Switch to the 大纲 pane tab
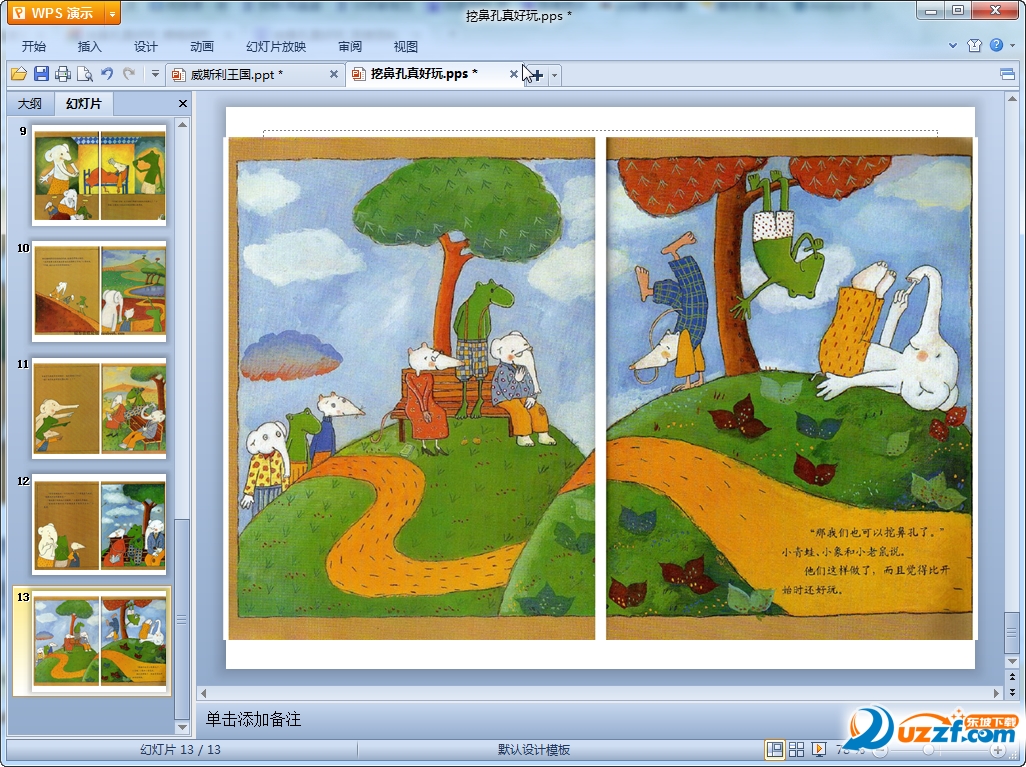1026x767 pixels. point(29,103)
